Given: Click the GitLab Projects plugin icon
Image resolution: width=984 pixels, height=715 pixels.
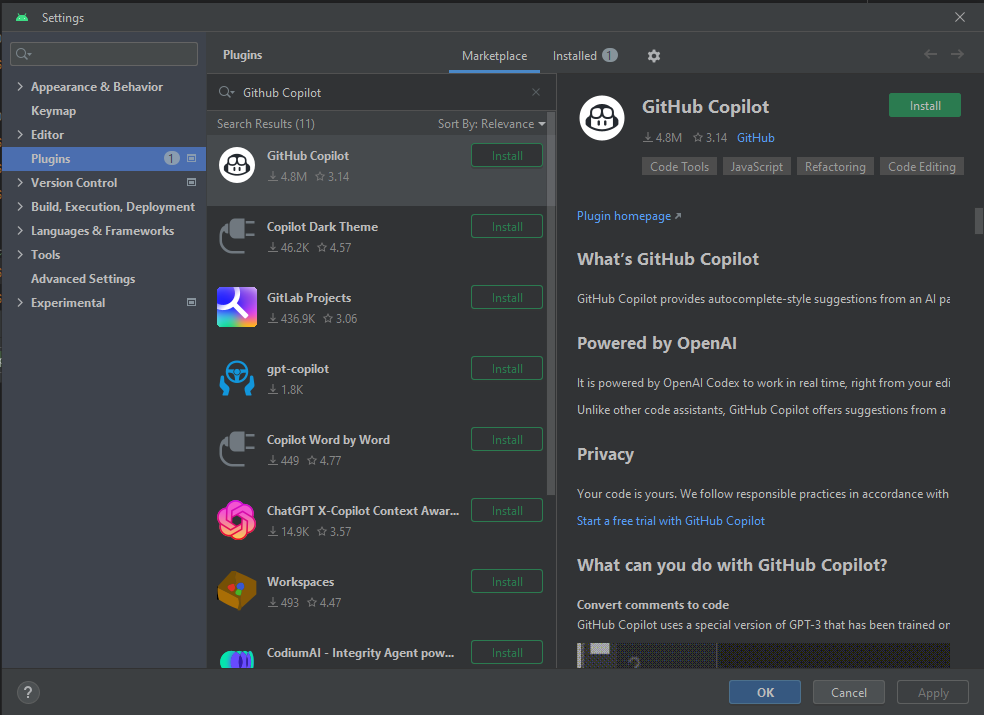Looking at the screenshot, I should tap(237, 307).
